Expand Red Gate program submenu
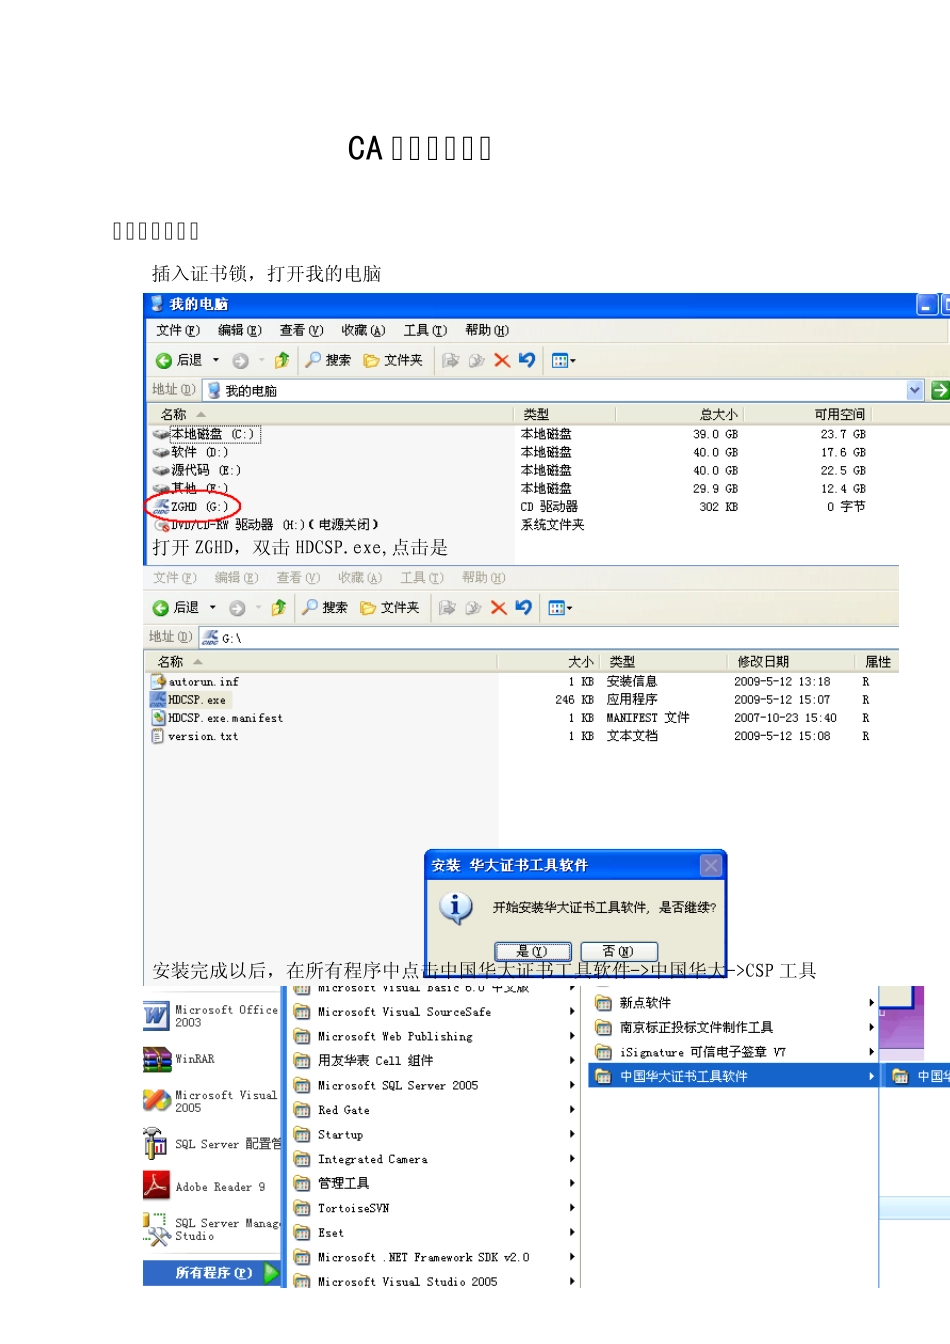950x1344 pixels. pyautogui.click(x=572, y=1110)
